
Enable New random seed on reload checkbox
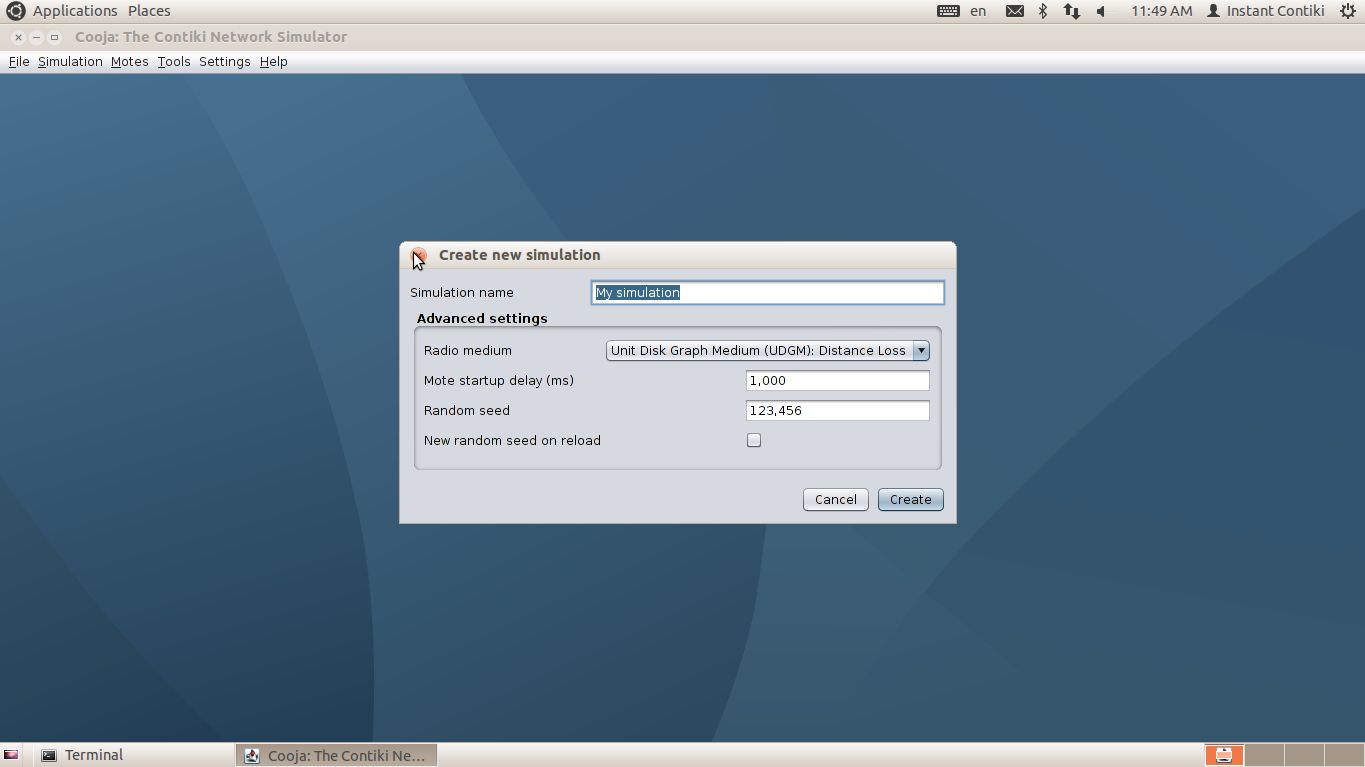[754, 440]
